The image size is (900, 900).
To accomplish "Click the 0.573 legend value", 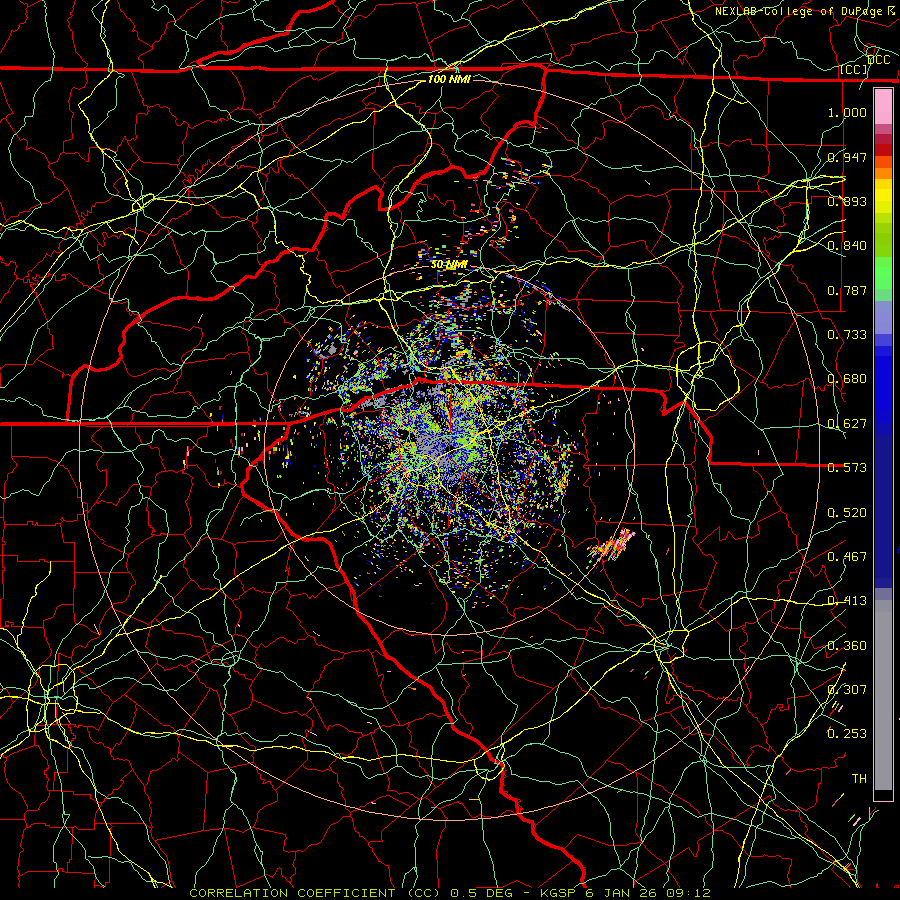I will pyautogui.click(x=847, y=468).
